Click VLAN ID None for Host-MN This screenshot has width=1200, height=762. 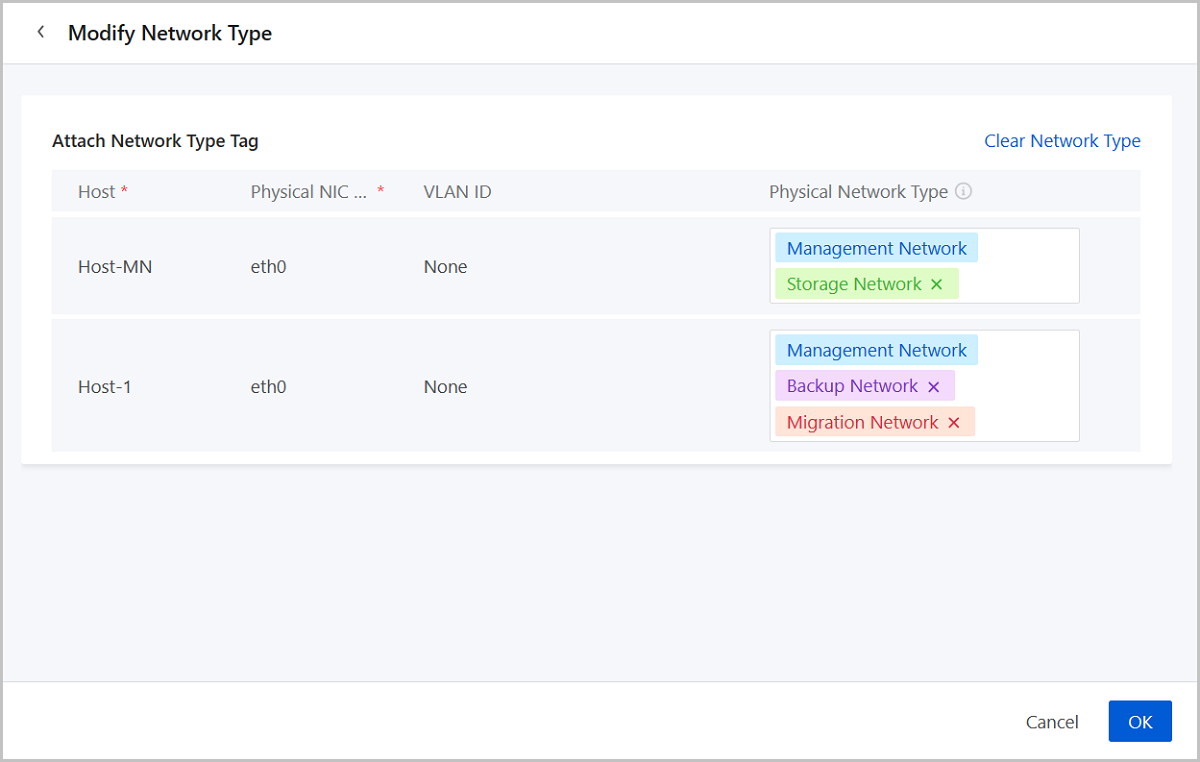pyautogui.click(x=445, y=267)
